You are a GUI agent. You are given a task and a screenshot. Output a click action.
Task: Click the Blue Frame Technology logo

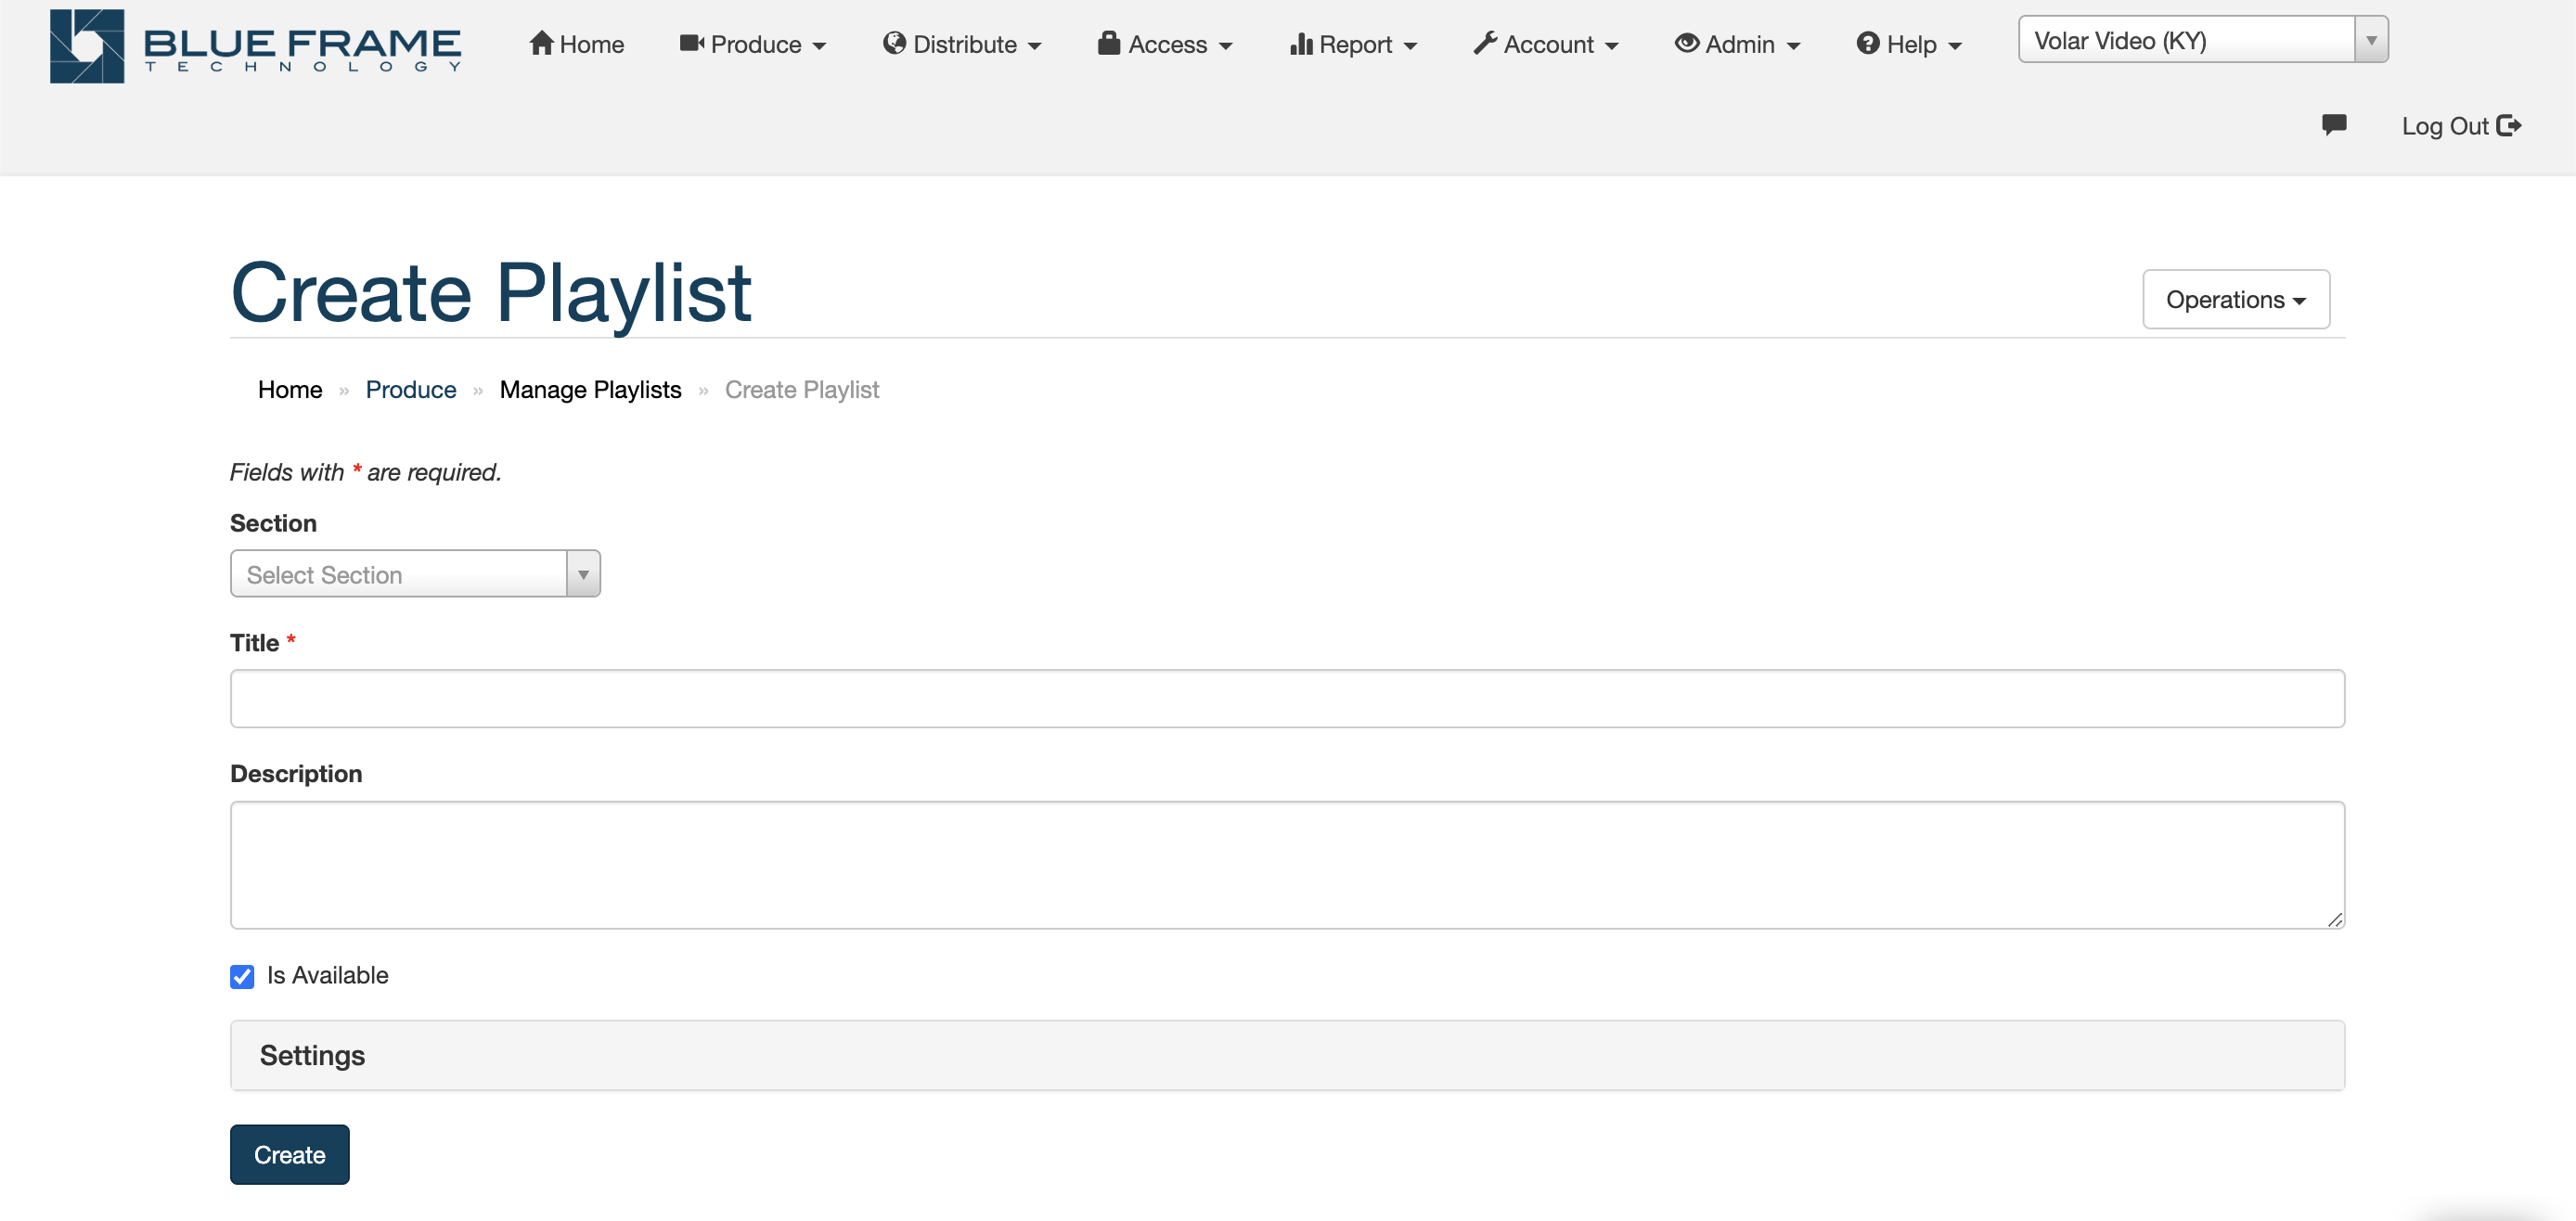tap(255, 46)
